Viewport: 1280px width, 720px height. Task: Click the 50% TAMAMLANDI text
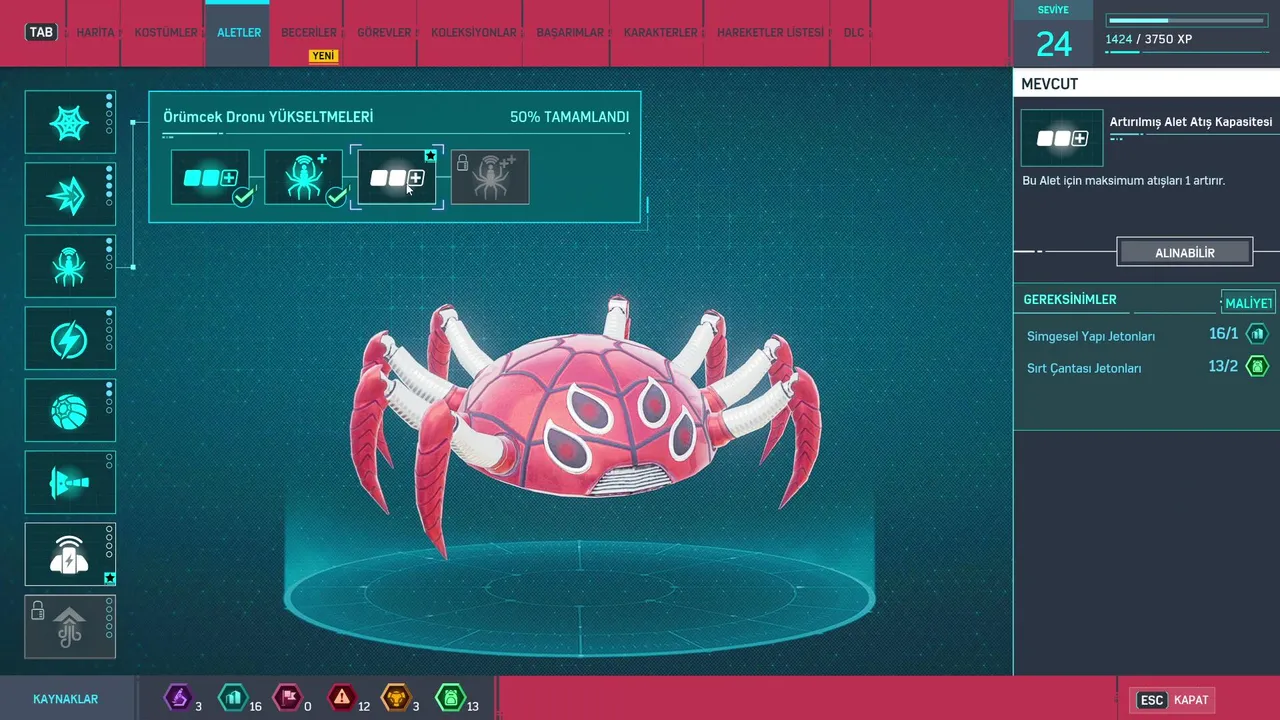click(x=569, y=117)
